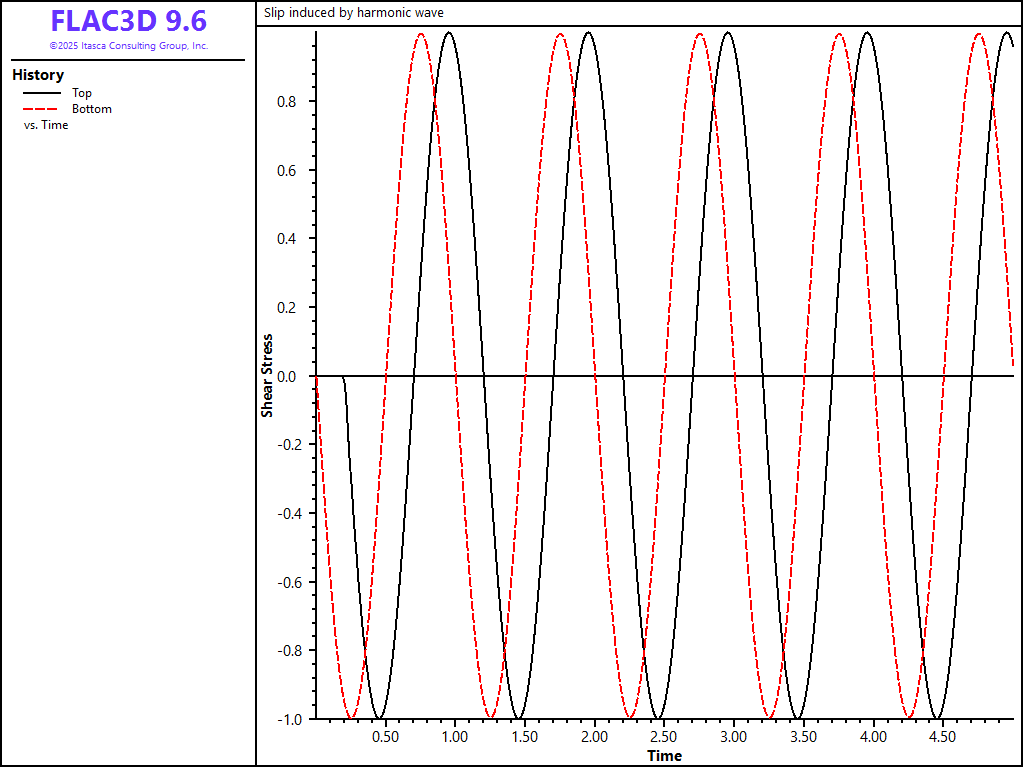This screenshot has height=768, width=1024.
Task: Select the Time x-axis label
Action: point(664,755)
